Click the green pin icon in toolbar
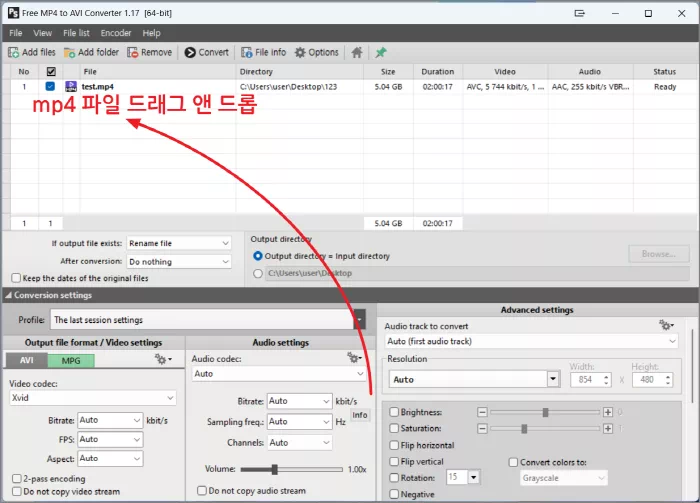700x503 pixels. click(380, 53)
